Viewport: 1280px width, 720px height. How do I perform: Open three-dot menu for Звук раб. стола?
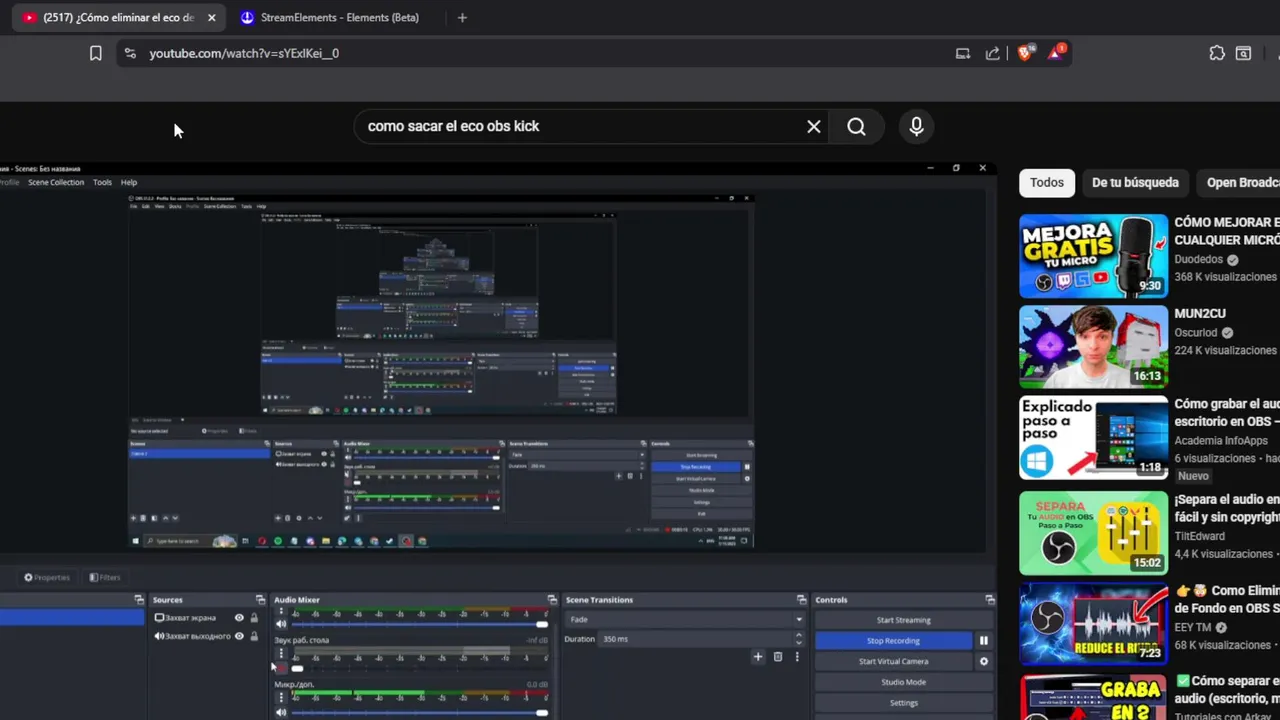click(x=281, y=654)
